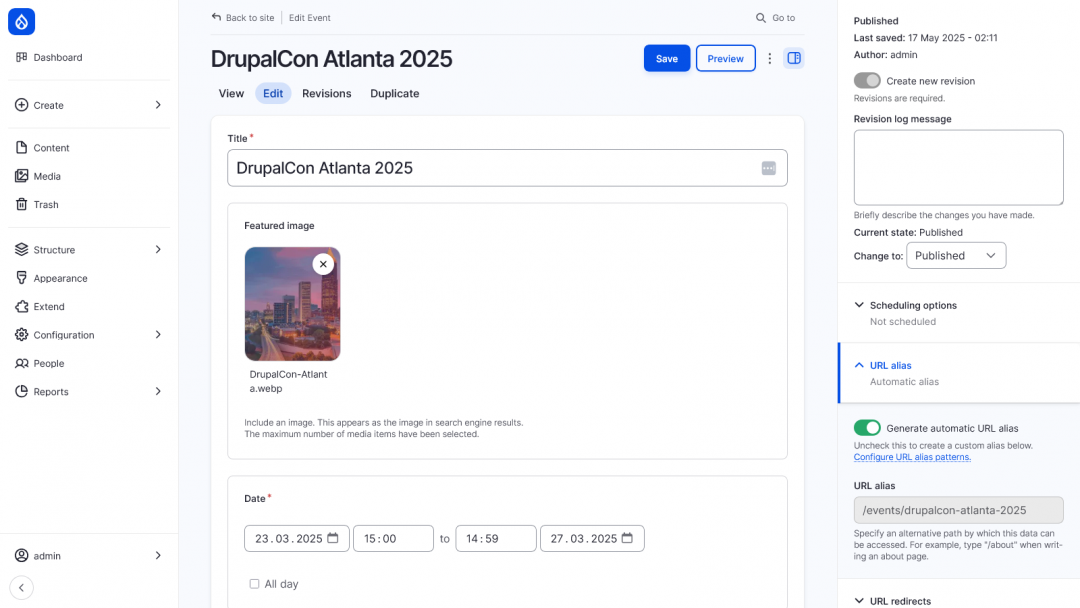1080x608 pixels.
Task: Switch to the View tab
Action: [x=231, y=93]
